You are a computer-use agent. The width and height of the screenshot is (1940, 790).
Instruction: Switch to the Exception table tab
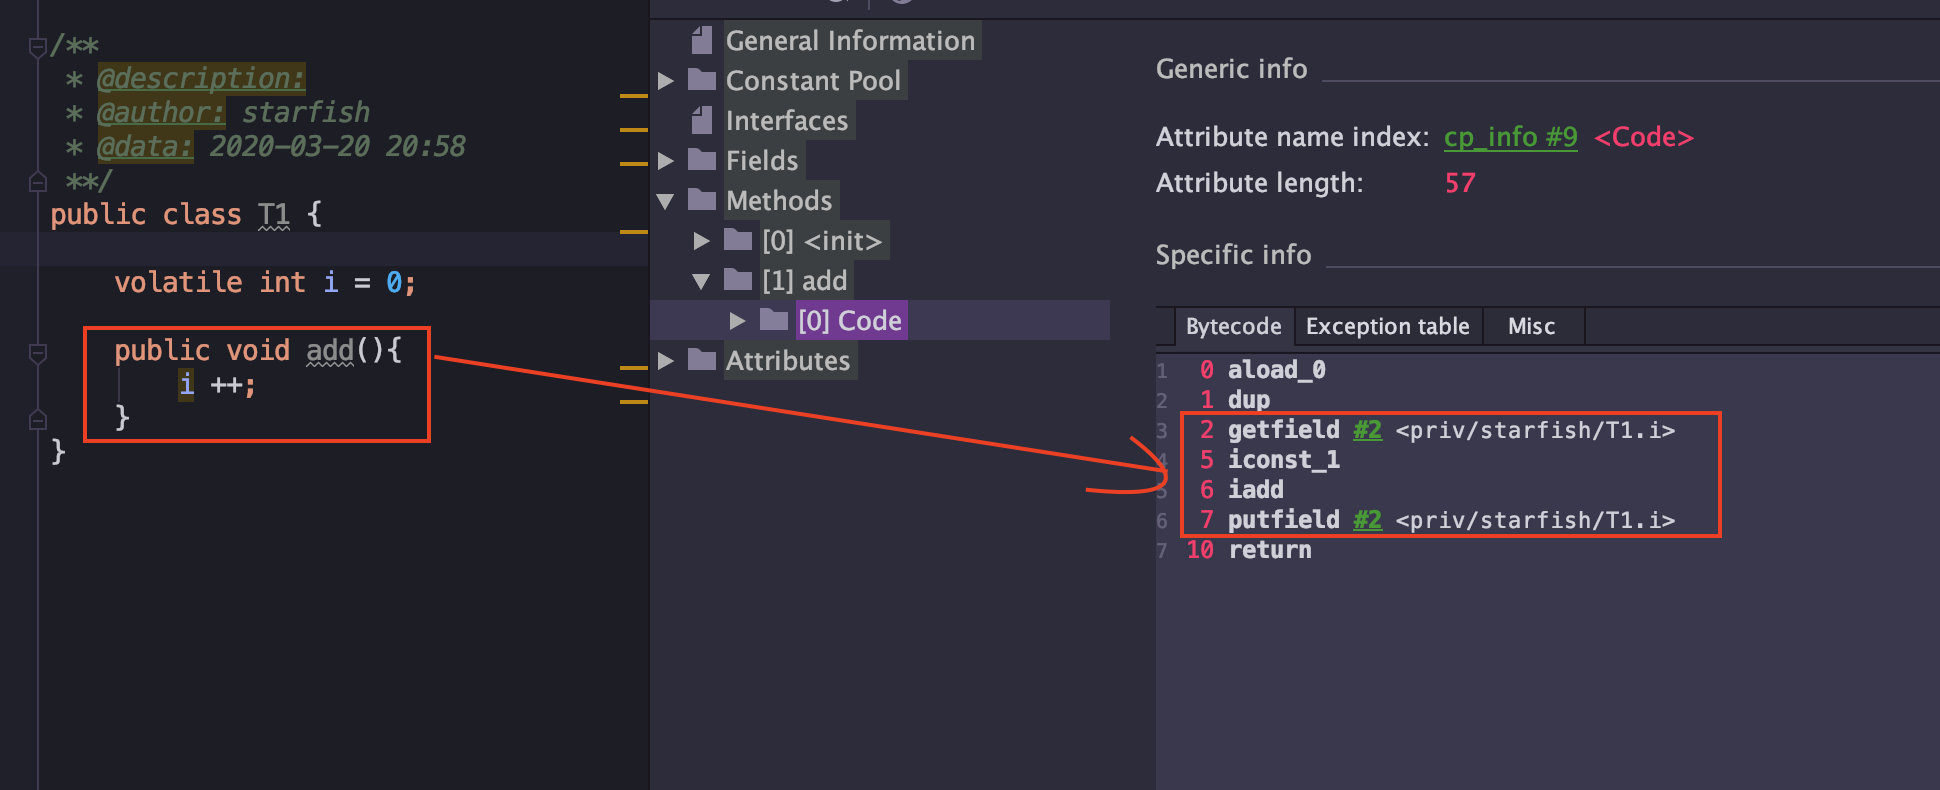[1387, 327]
